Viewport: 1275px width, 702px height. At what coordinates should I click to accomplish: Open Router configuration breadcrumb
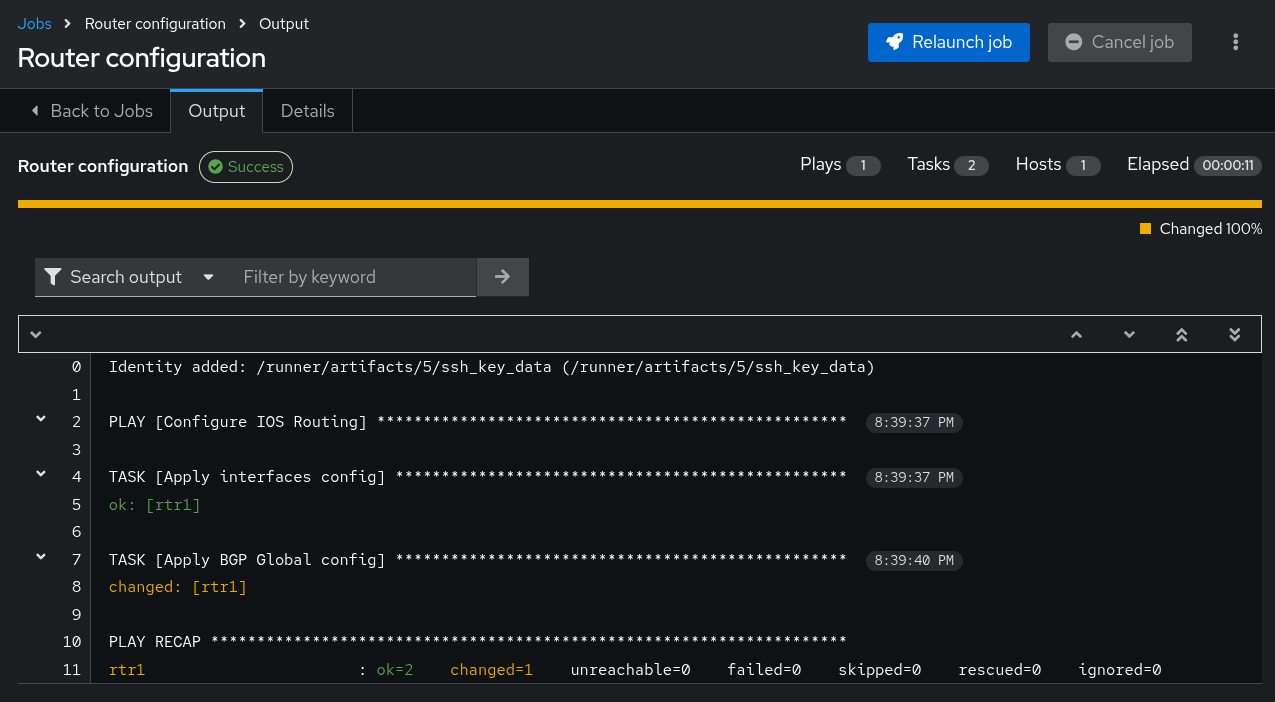point(155,23)
